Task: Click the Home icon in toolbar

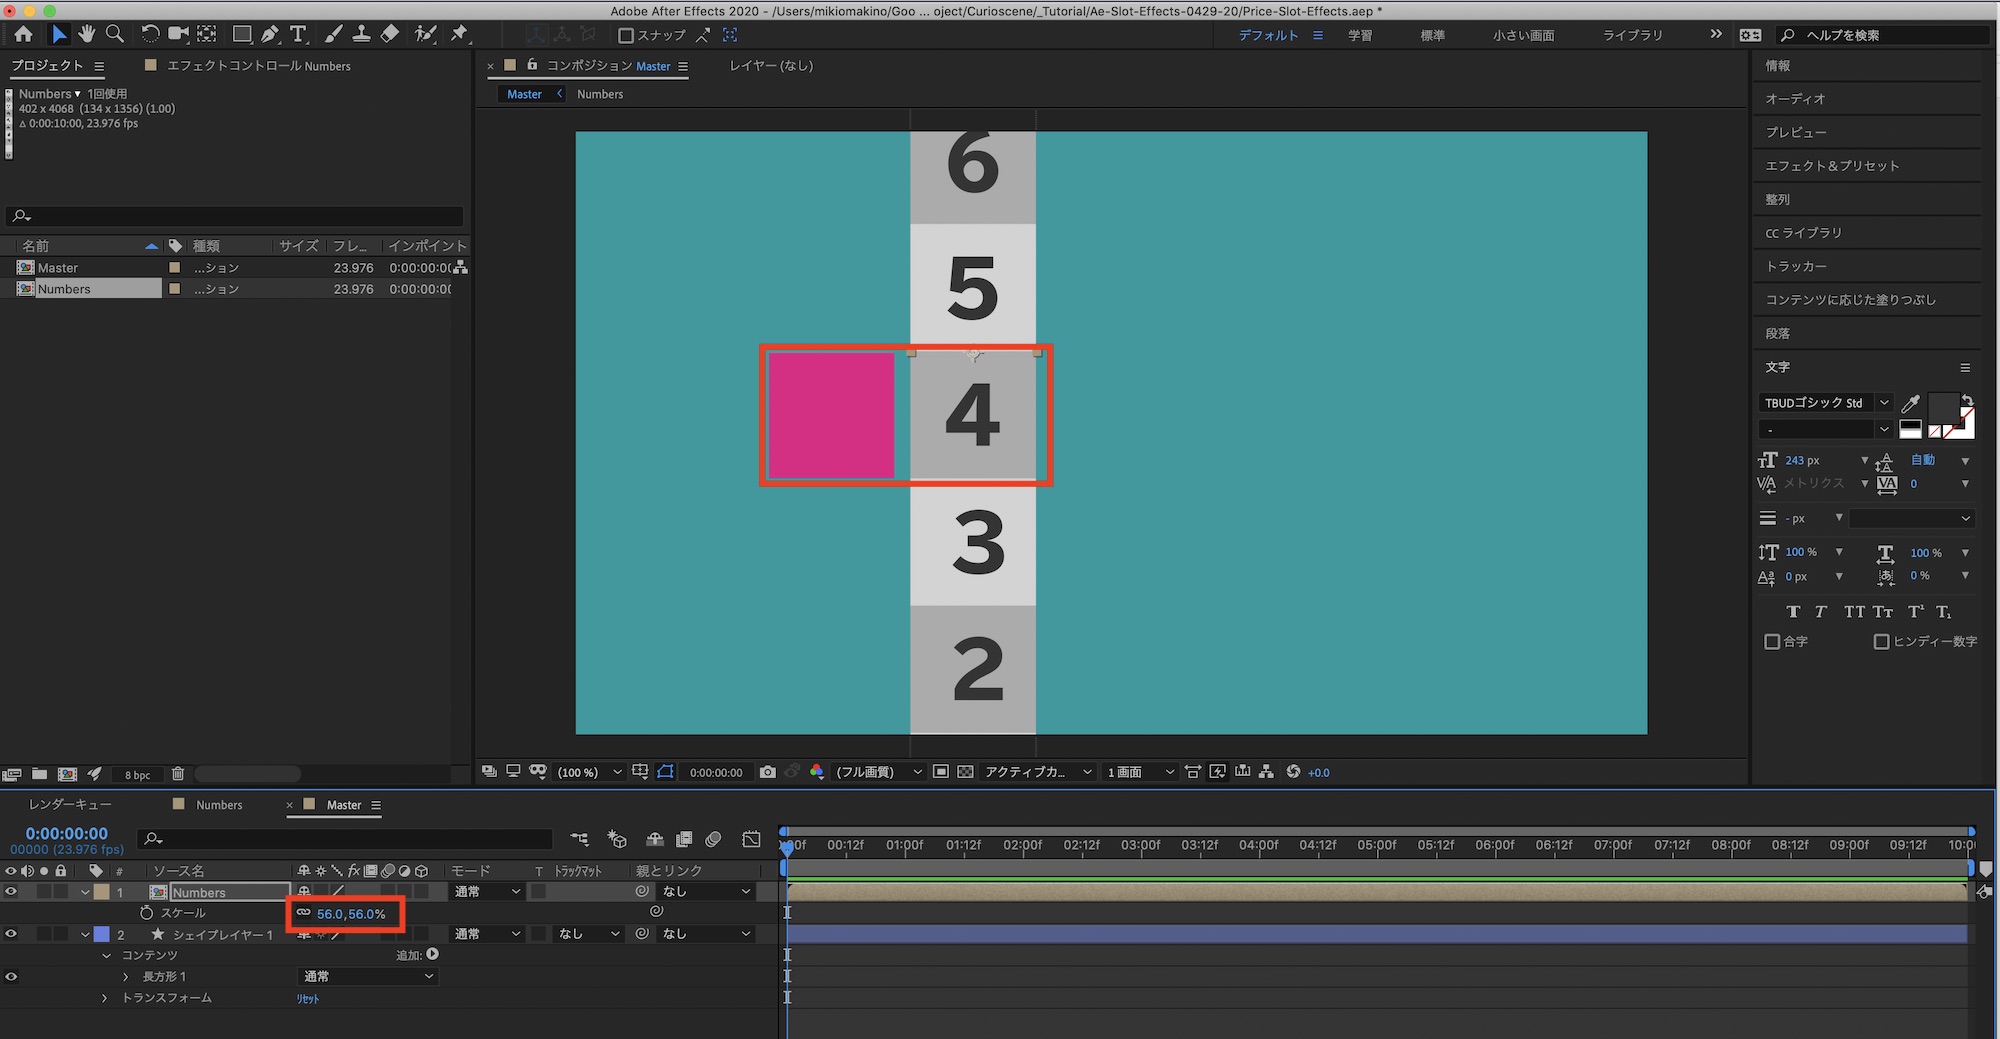Action: [23, 34]
